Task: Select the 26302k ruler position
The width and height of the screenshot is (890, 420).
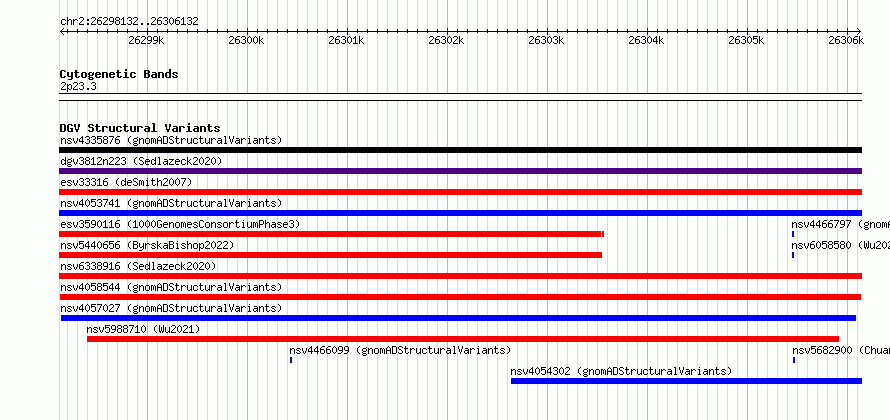Action: coord(446,40)
